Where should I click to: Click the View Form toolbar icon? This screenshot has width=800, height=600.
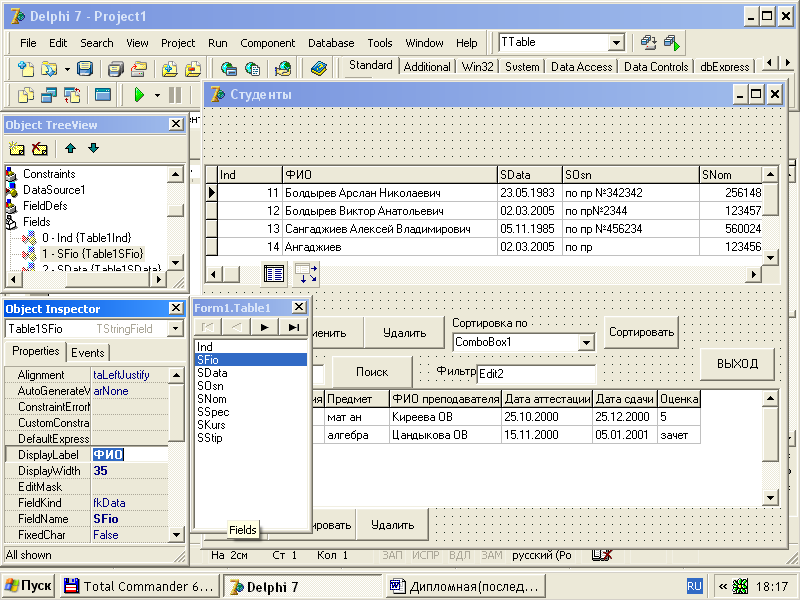pyautogui.click(x=49, y=94)
